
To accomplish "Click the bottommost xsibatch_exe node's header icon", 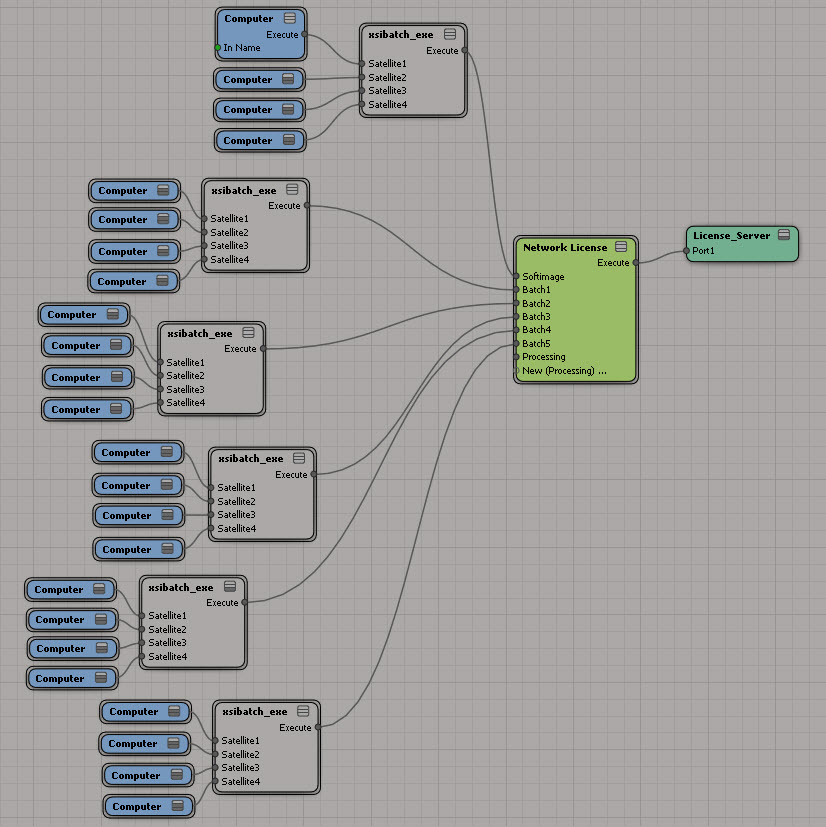I will tap(304, 711).
